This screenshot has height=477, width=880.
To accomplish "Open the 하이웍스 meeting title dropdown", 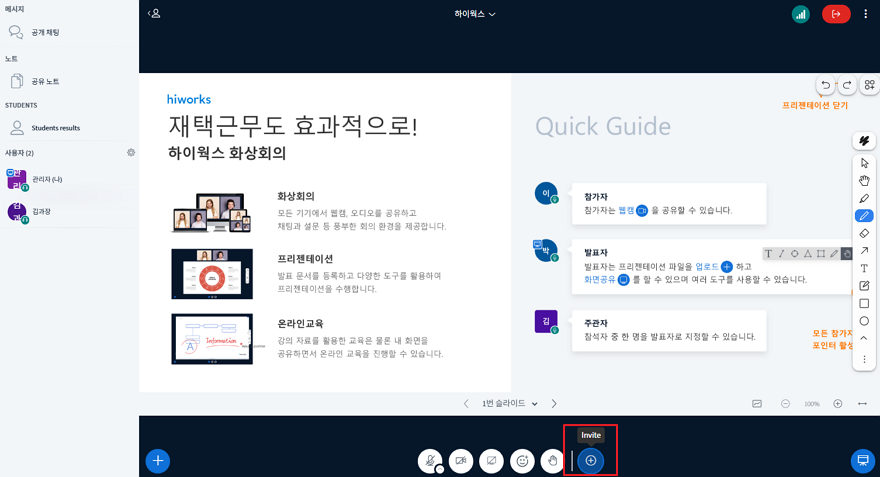I will coord(475,14).
